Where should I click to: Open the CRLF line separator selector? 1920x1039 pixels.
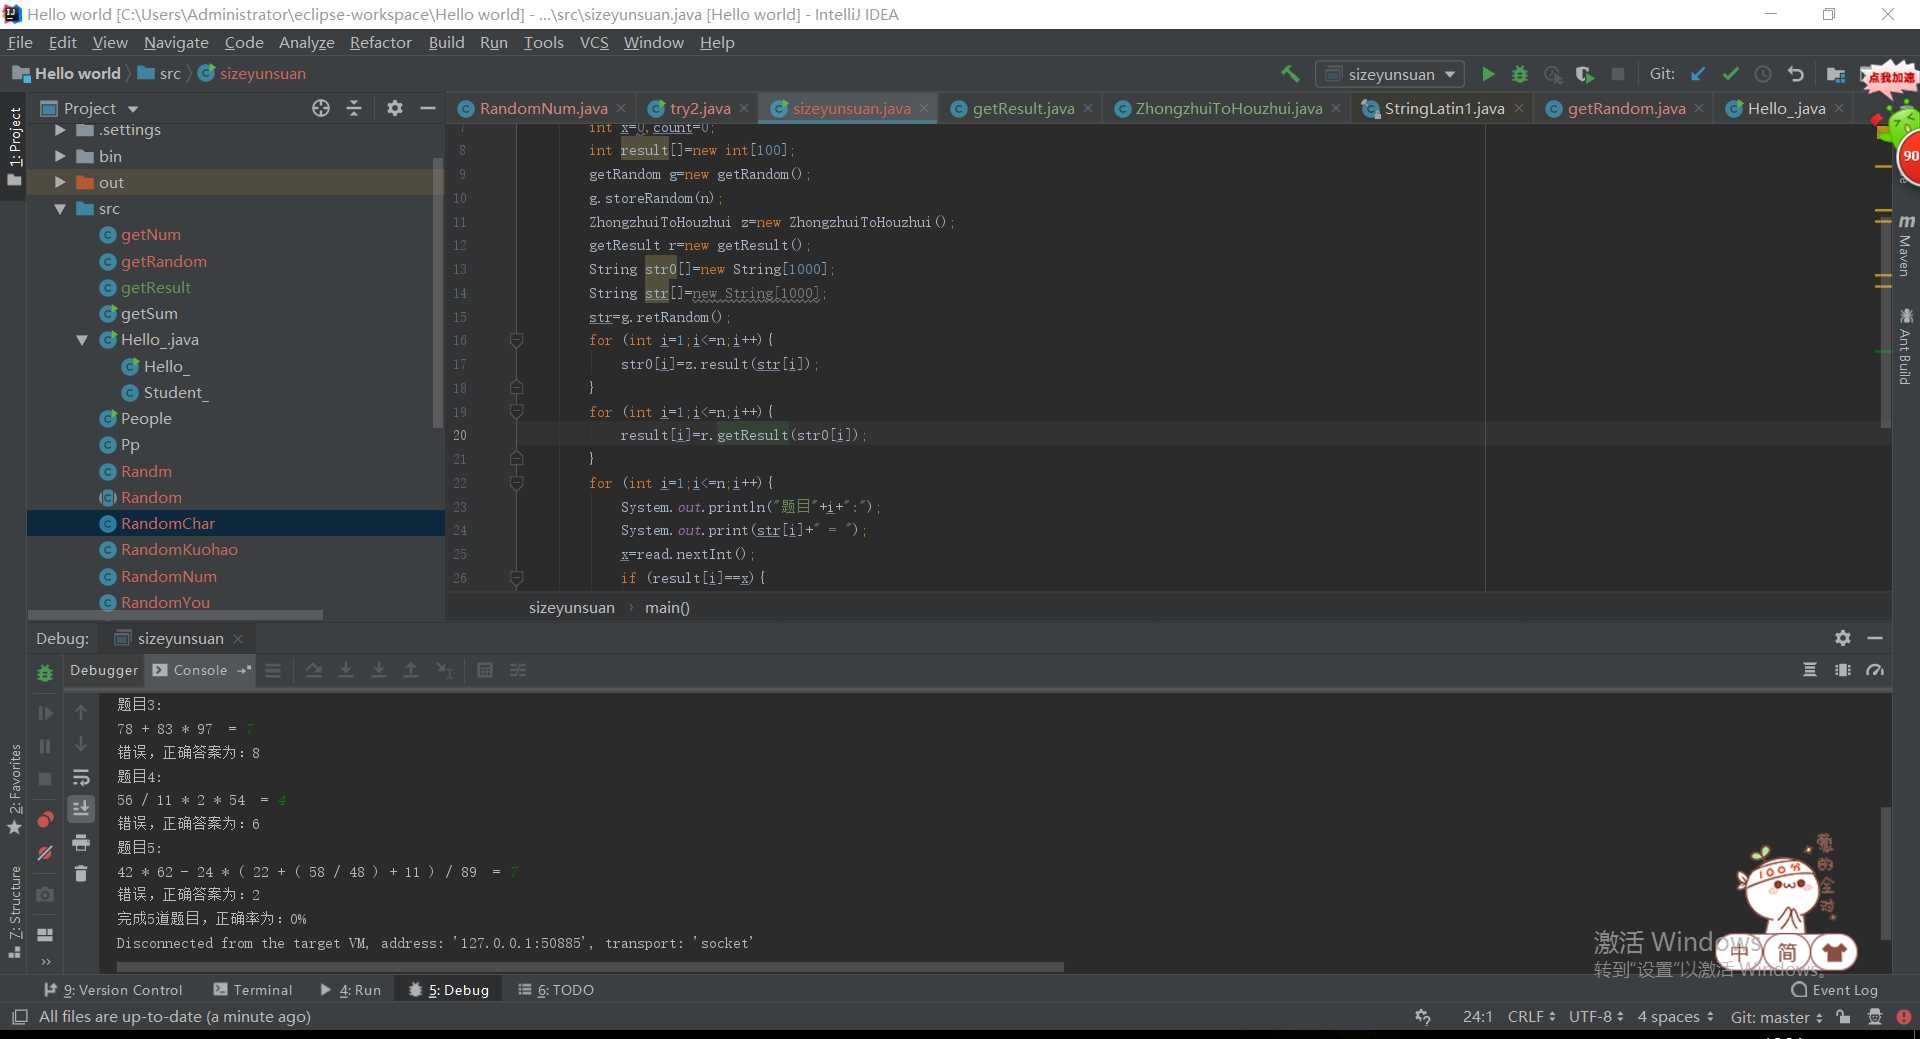pyautogui.click(x=1531, y=1017)
